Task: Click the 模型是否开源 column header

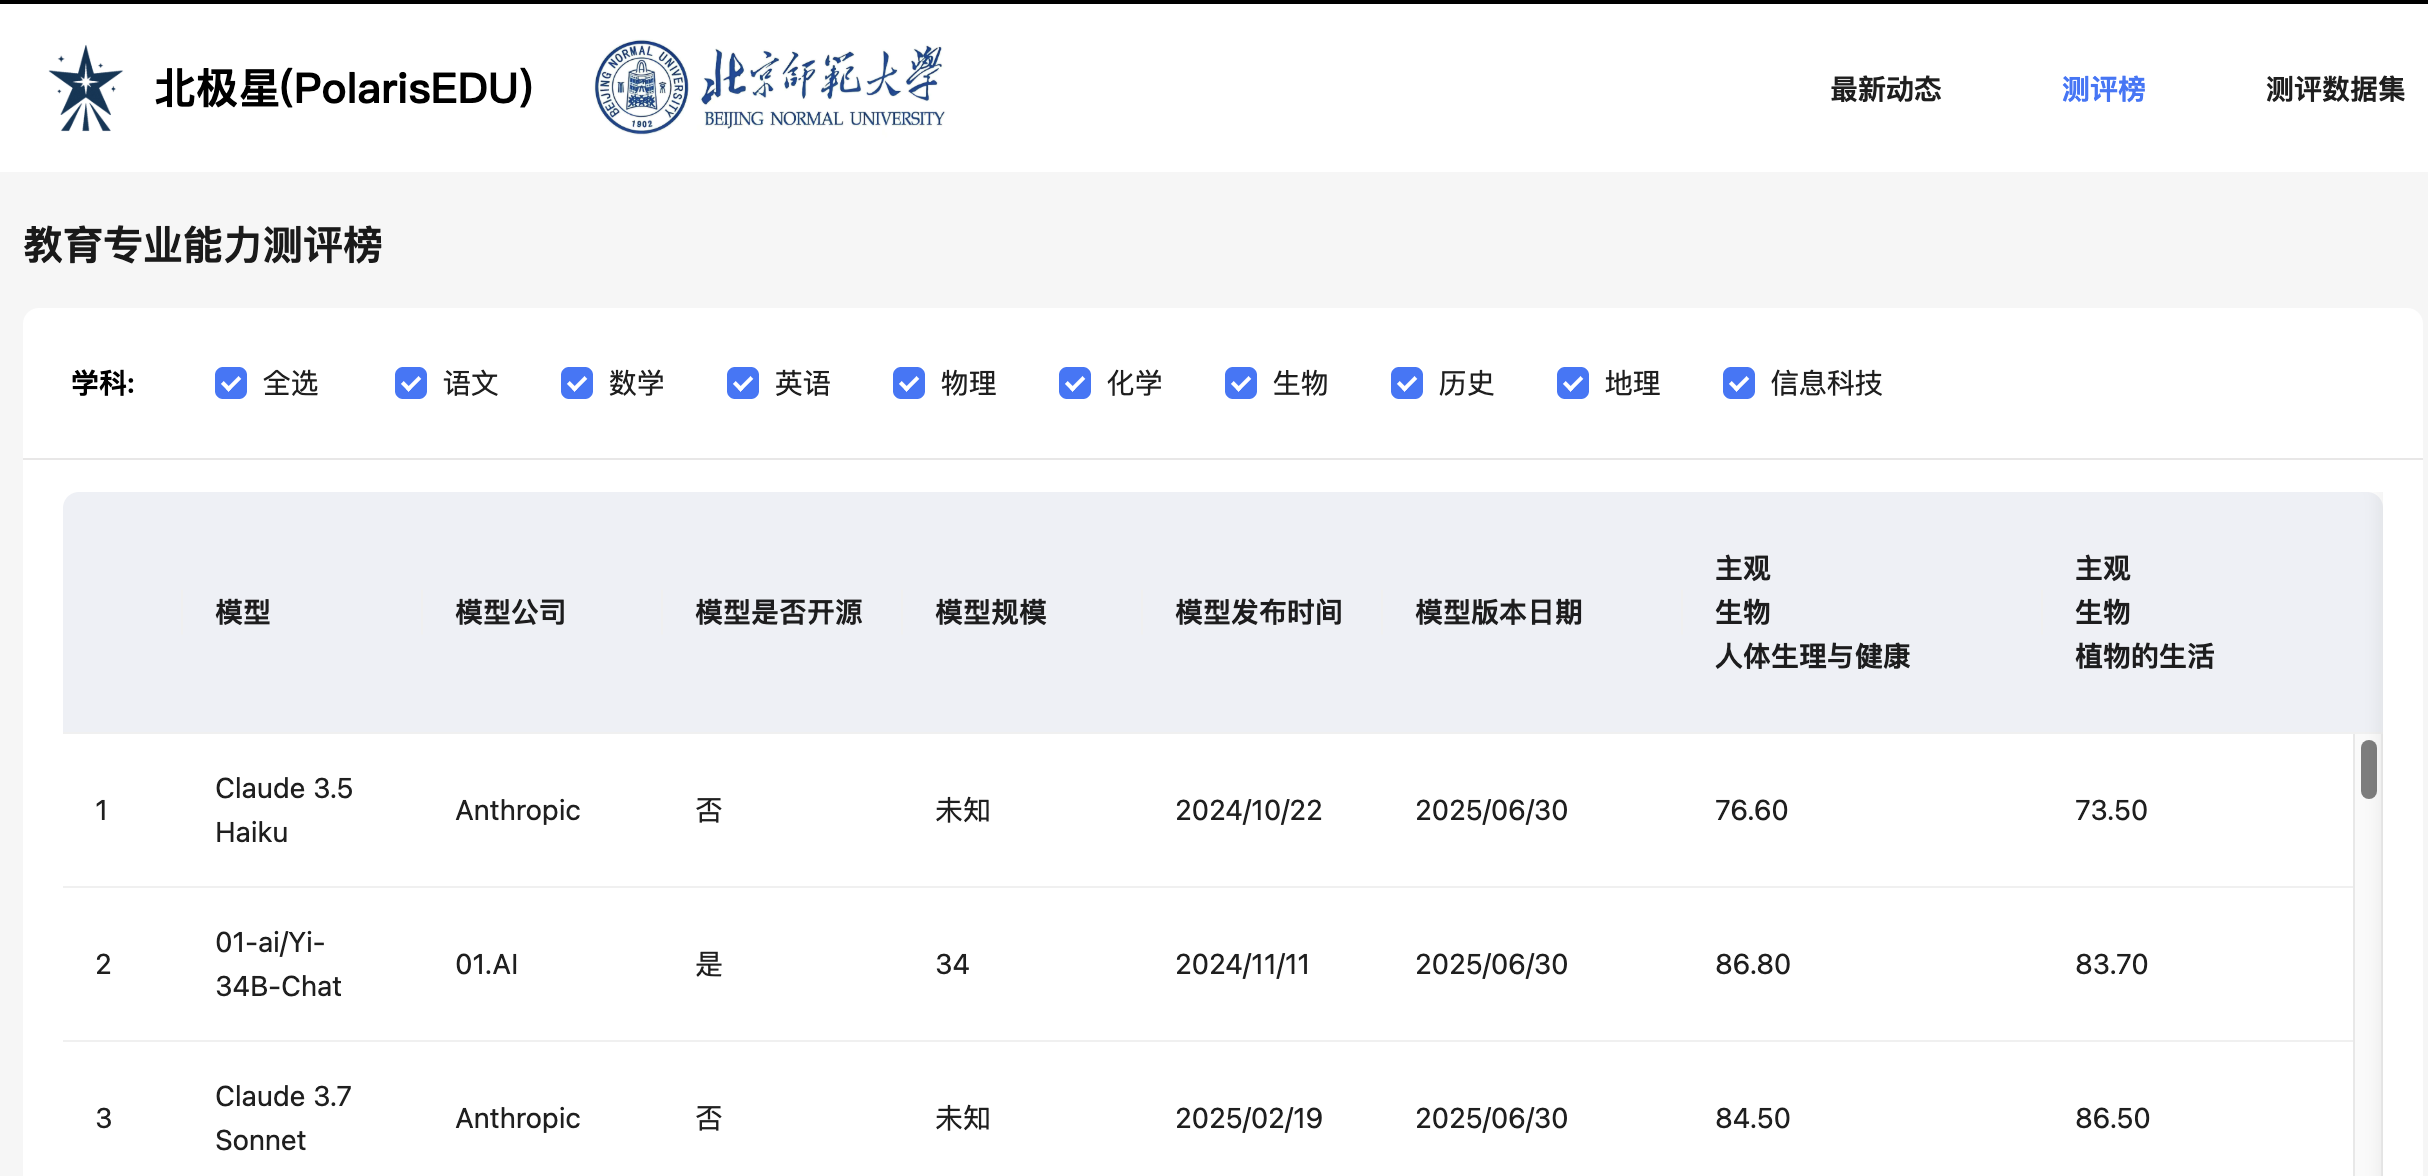Action: click(x=779, y=612)
